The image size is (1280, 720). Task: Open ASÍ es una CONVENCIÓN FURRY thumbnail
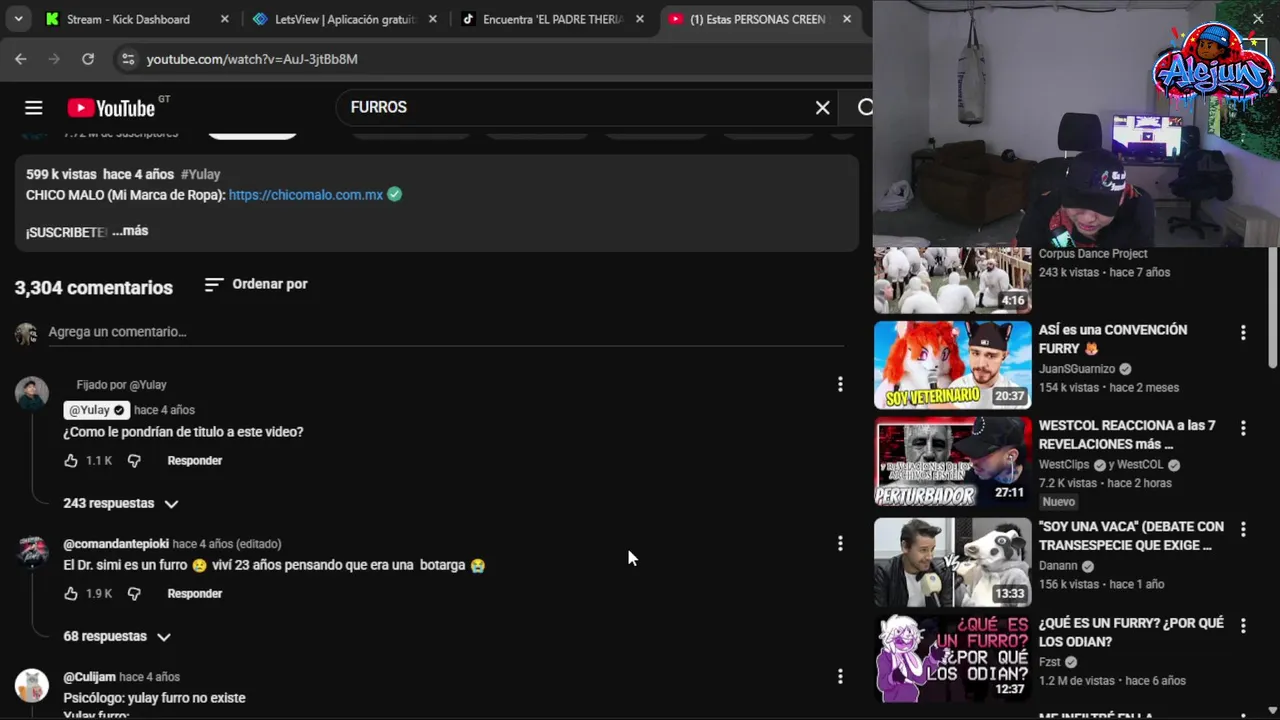pyautogui.click(x=953, y=365)
